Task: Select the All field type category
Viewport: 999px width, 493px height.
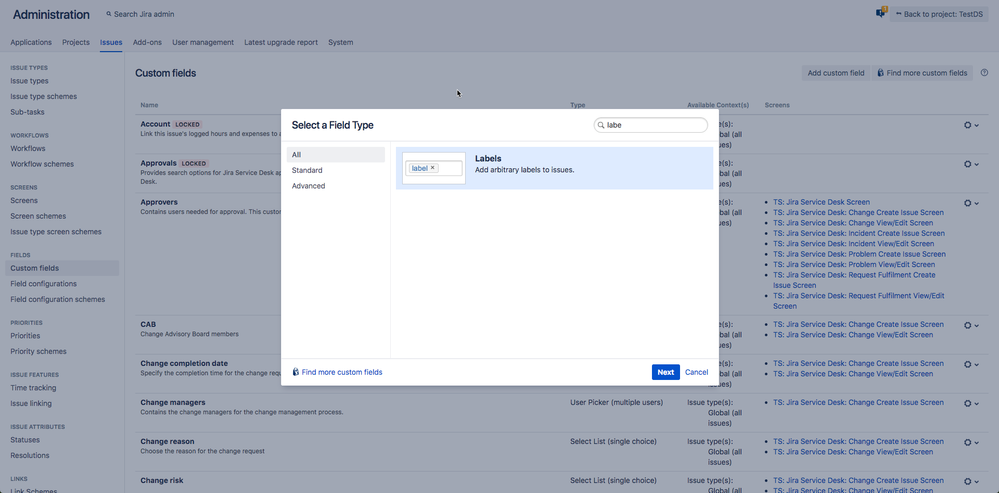Action: point(336,155)
